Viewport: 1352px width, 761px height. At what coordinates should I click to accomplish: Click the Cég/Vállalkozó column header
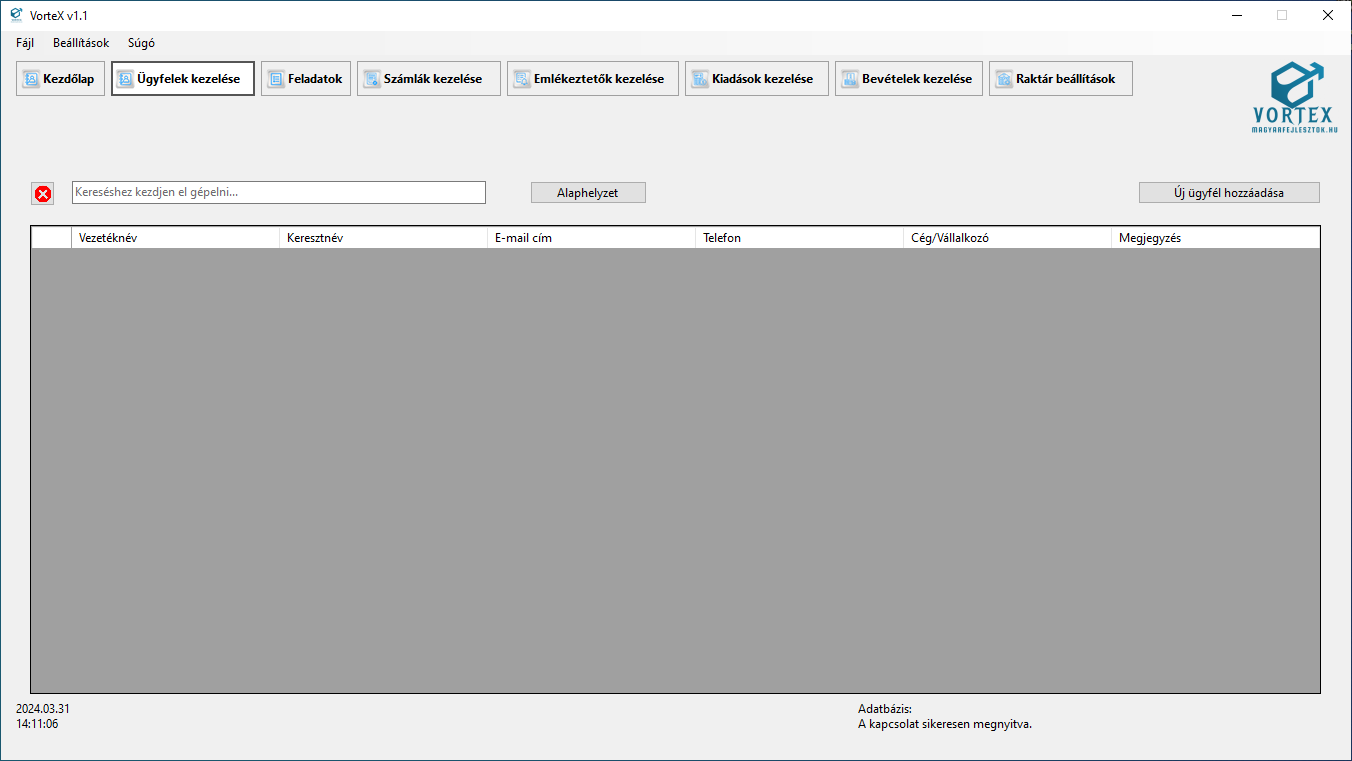[x=1007, y=238]
